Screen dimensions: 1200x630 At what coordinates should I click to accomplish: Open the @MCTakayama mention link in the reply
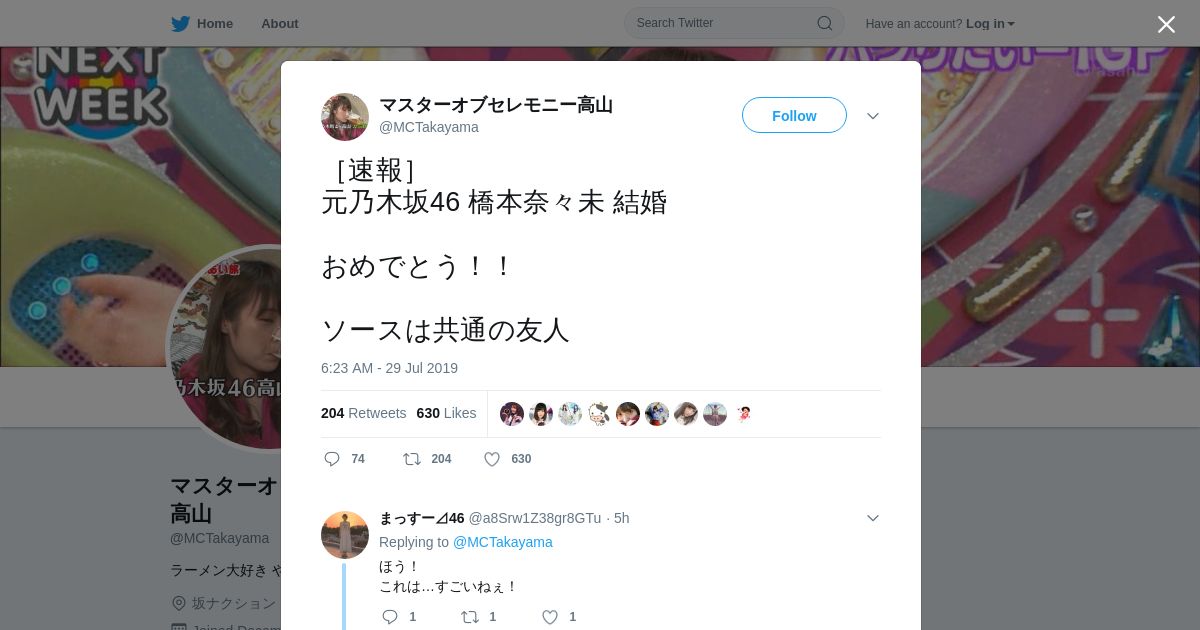pos(503,542)
